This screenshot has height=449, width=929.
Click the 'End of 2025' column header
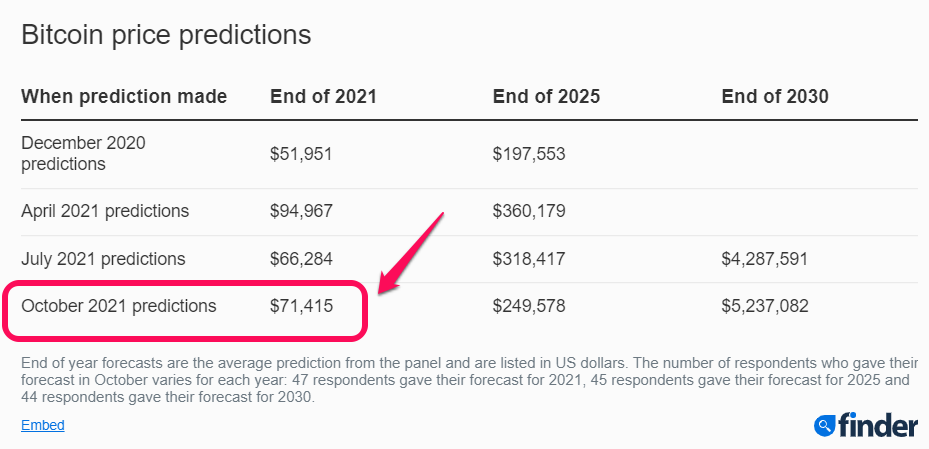(x=546, y=97)
